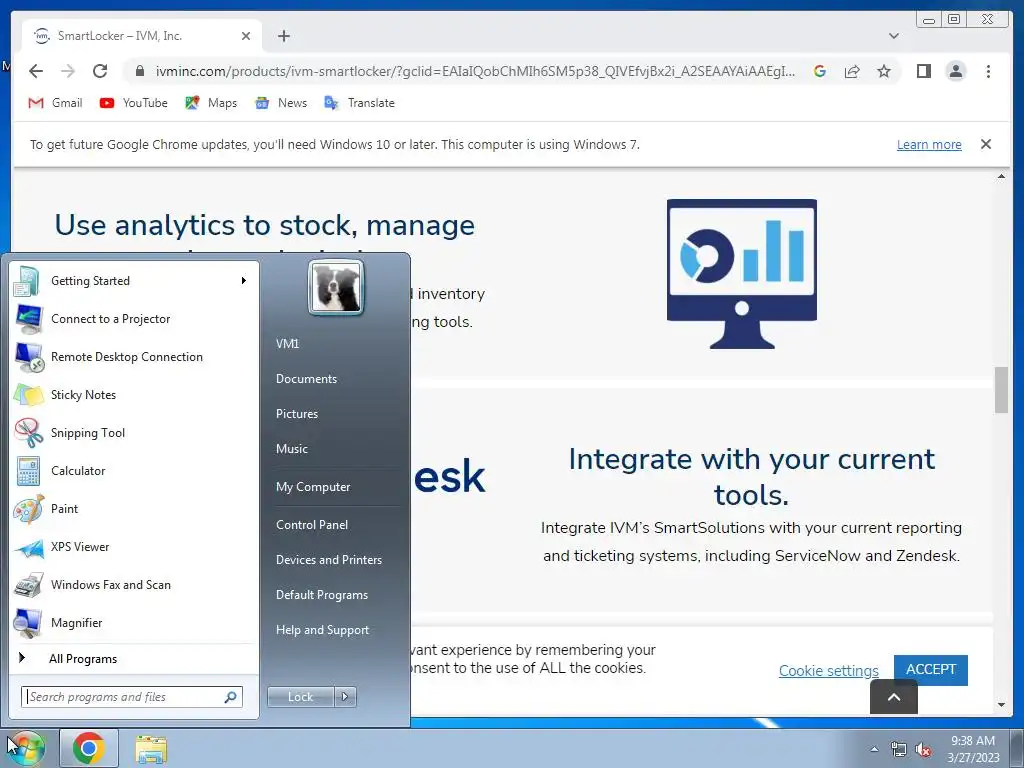The width and height of the screenshot is (1024, 768).
Task: Open Devices and Printers
Action: coord(329,560)
